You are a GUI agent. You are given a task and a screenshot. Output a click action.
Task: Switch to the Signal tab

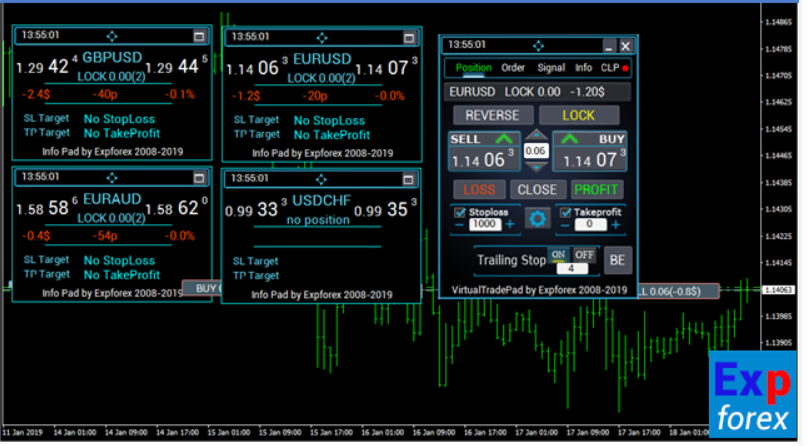click(551, 68)
